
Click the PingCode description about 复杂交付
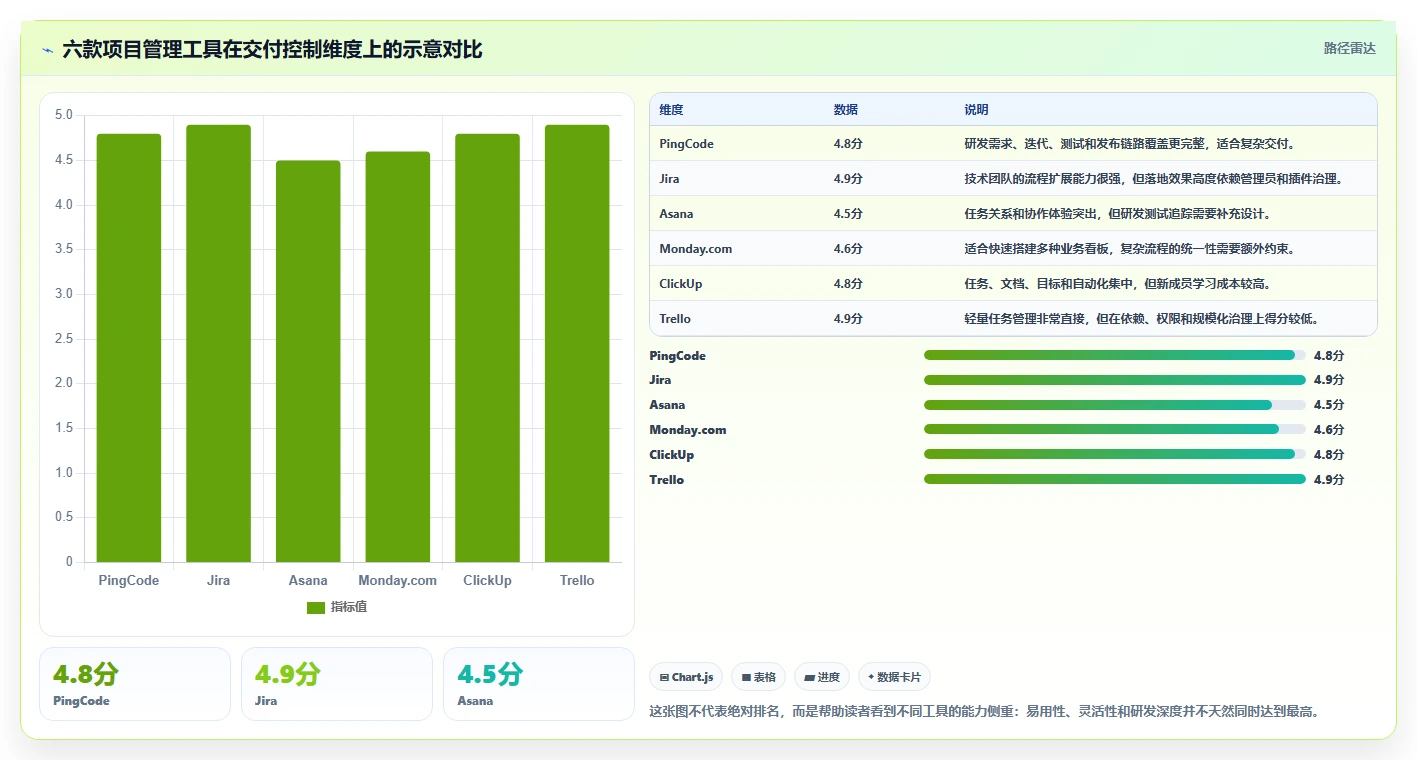pos(1130,144)
